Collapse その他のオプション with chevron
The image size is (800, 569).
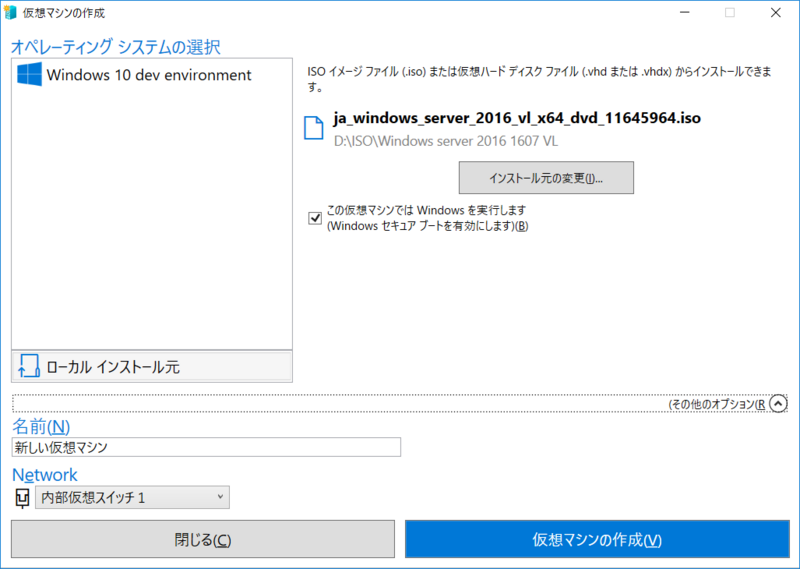pos(778,404)
